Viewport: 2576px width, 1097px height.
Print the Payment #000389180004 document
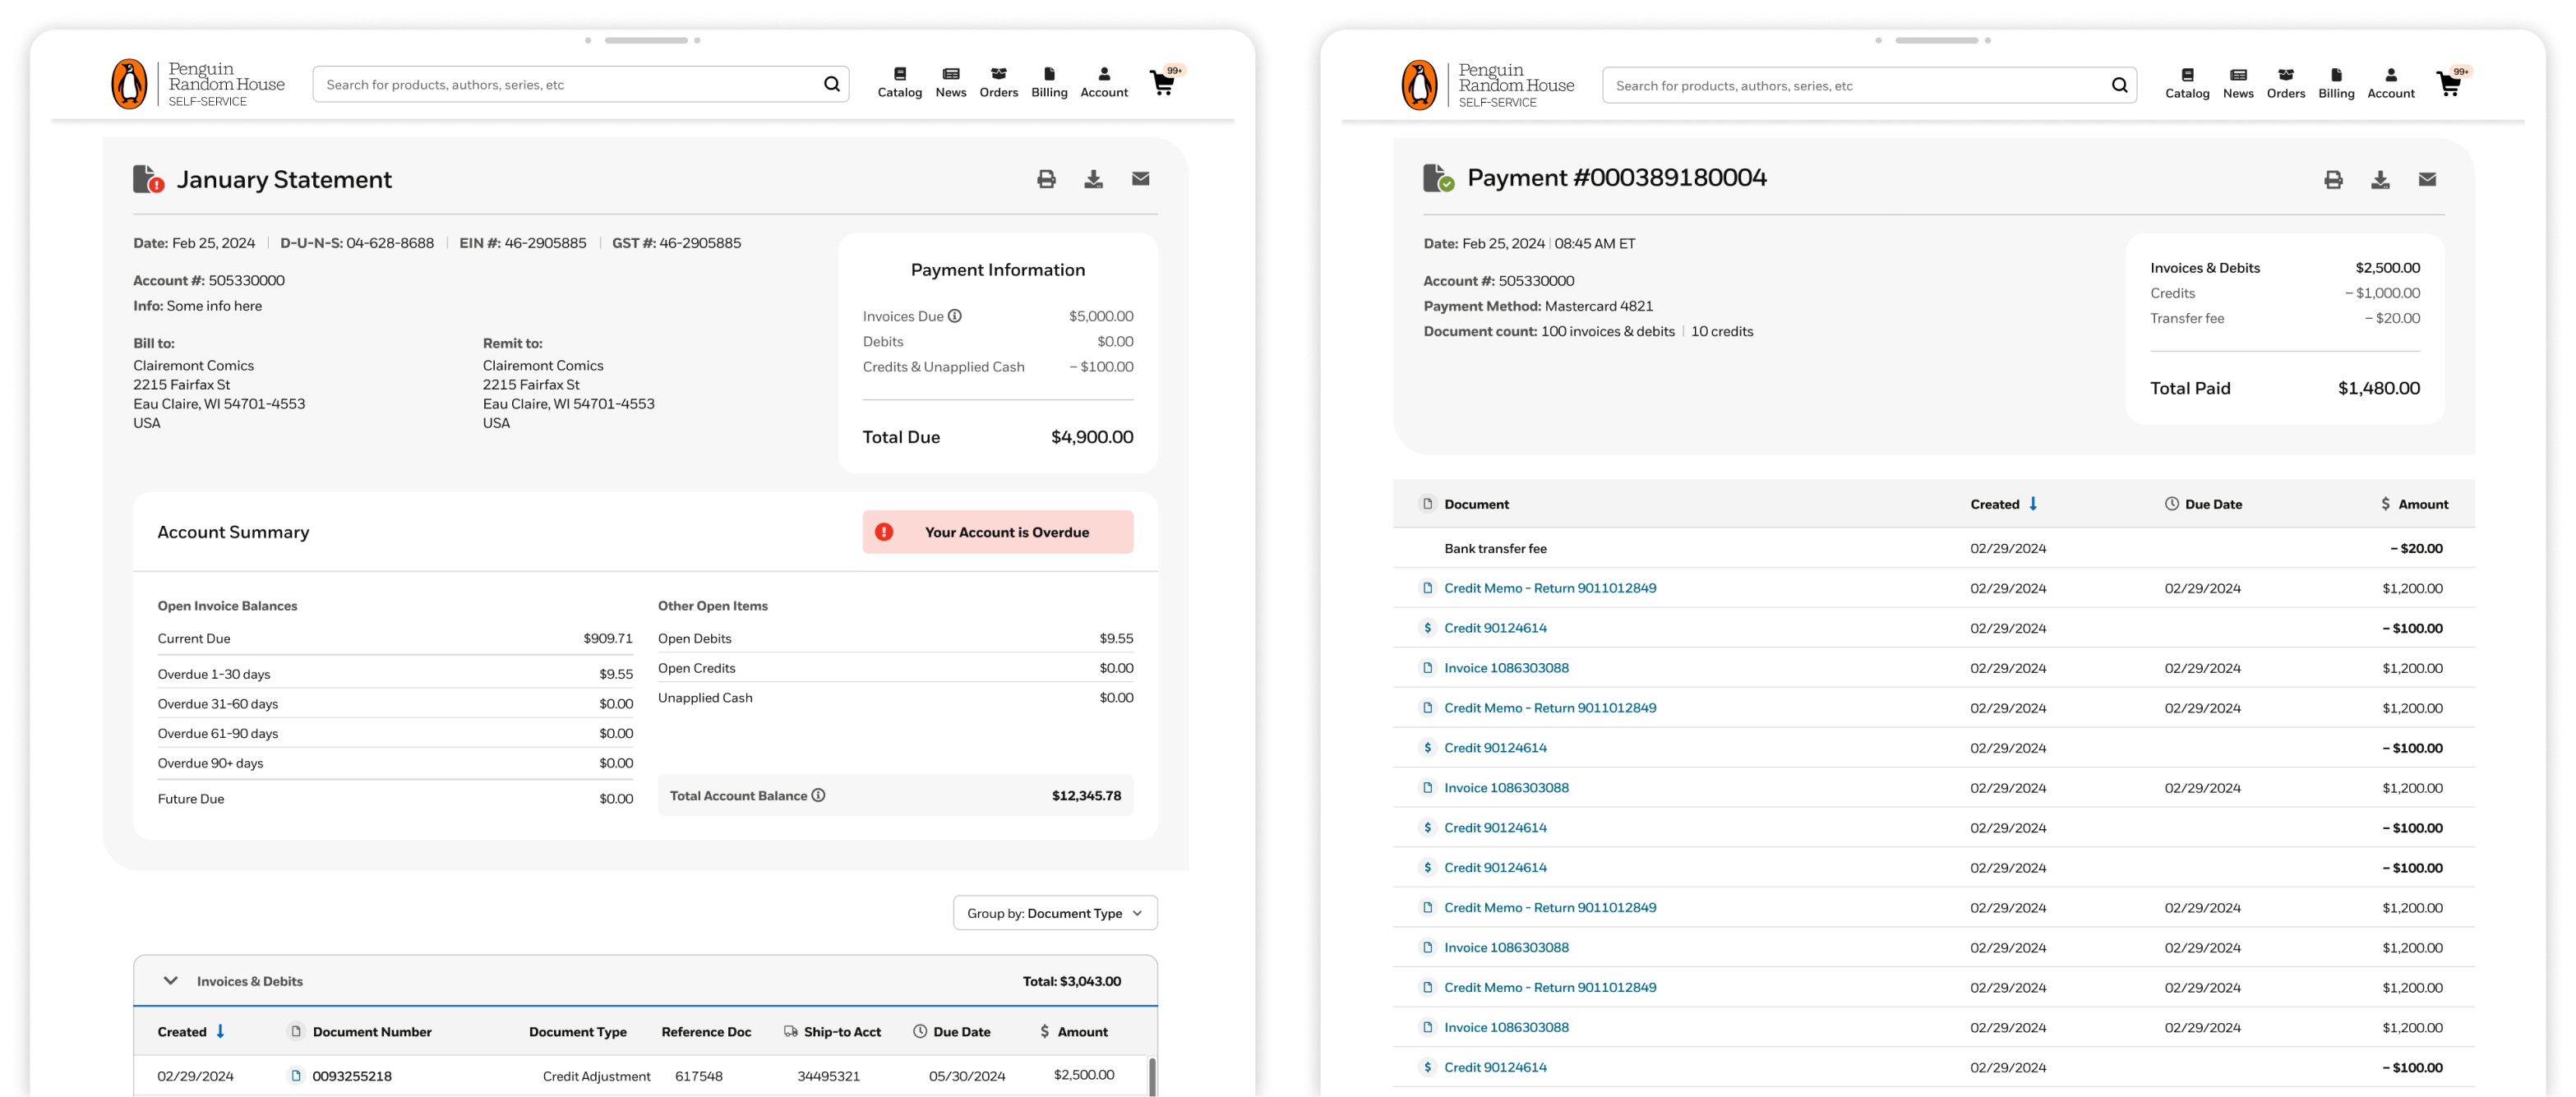[2333, 180]
